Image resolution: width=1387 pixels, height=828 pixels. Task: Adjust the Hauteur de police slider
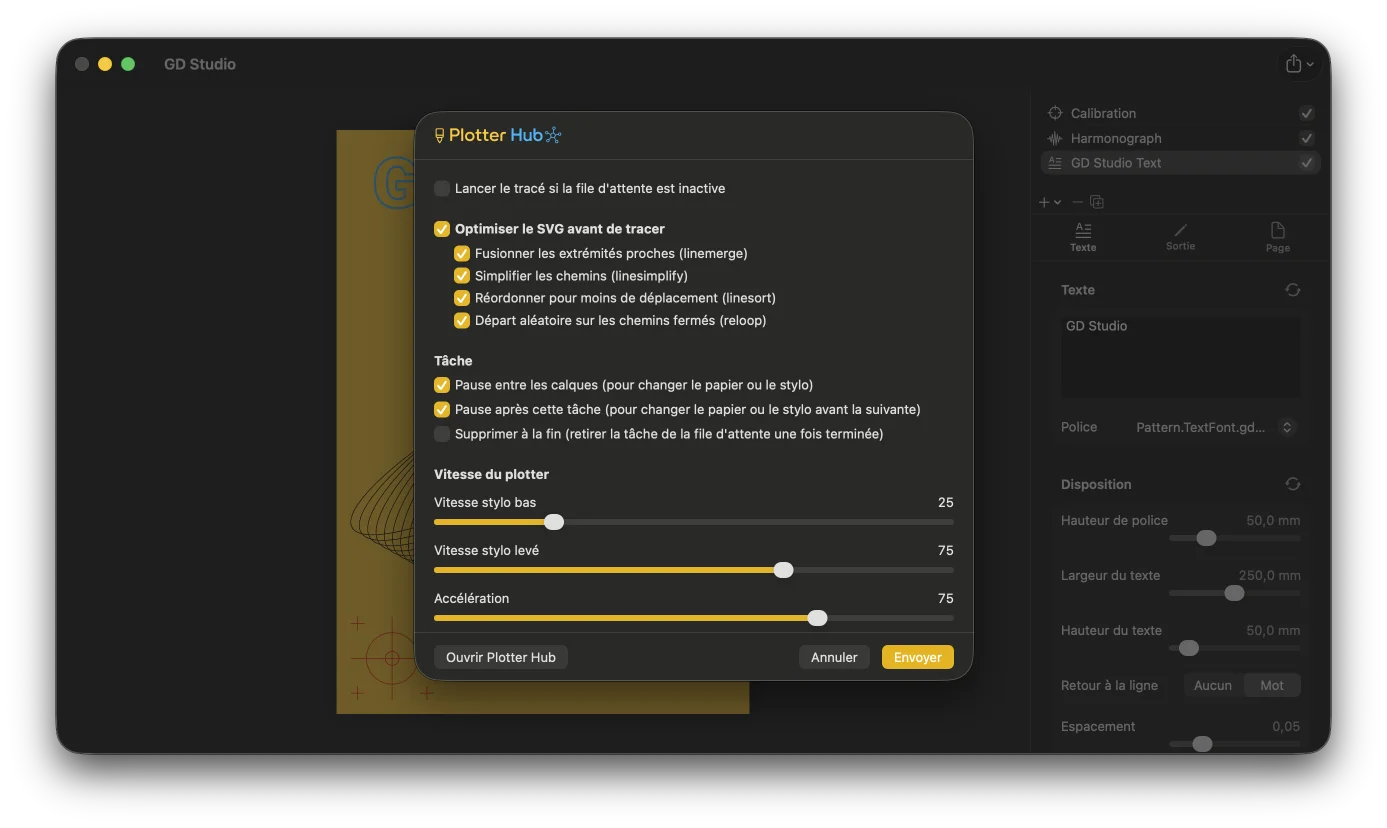click(x=1206, y=538)
